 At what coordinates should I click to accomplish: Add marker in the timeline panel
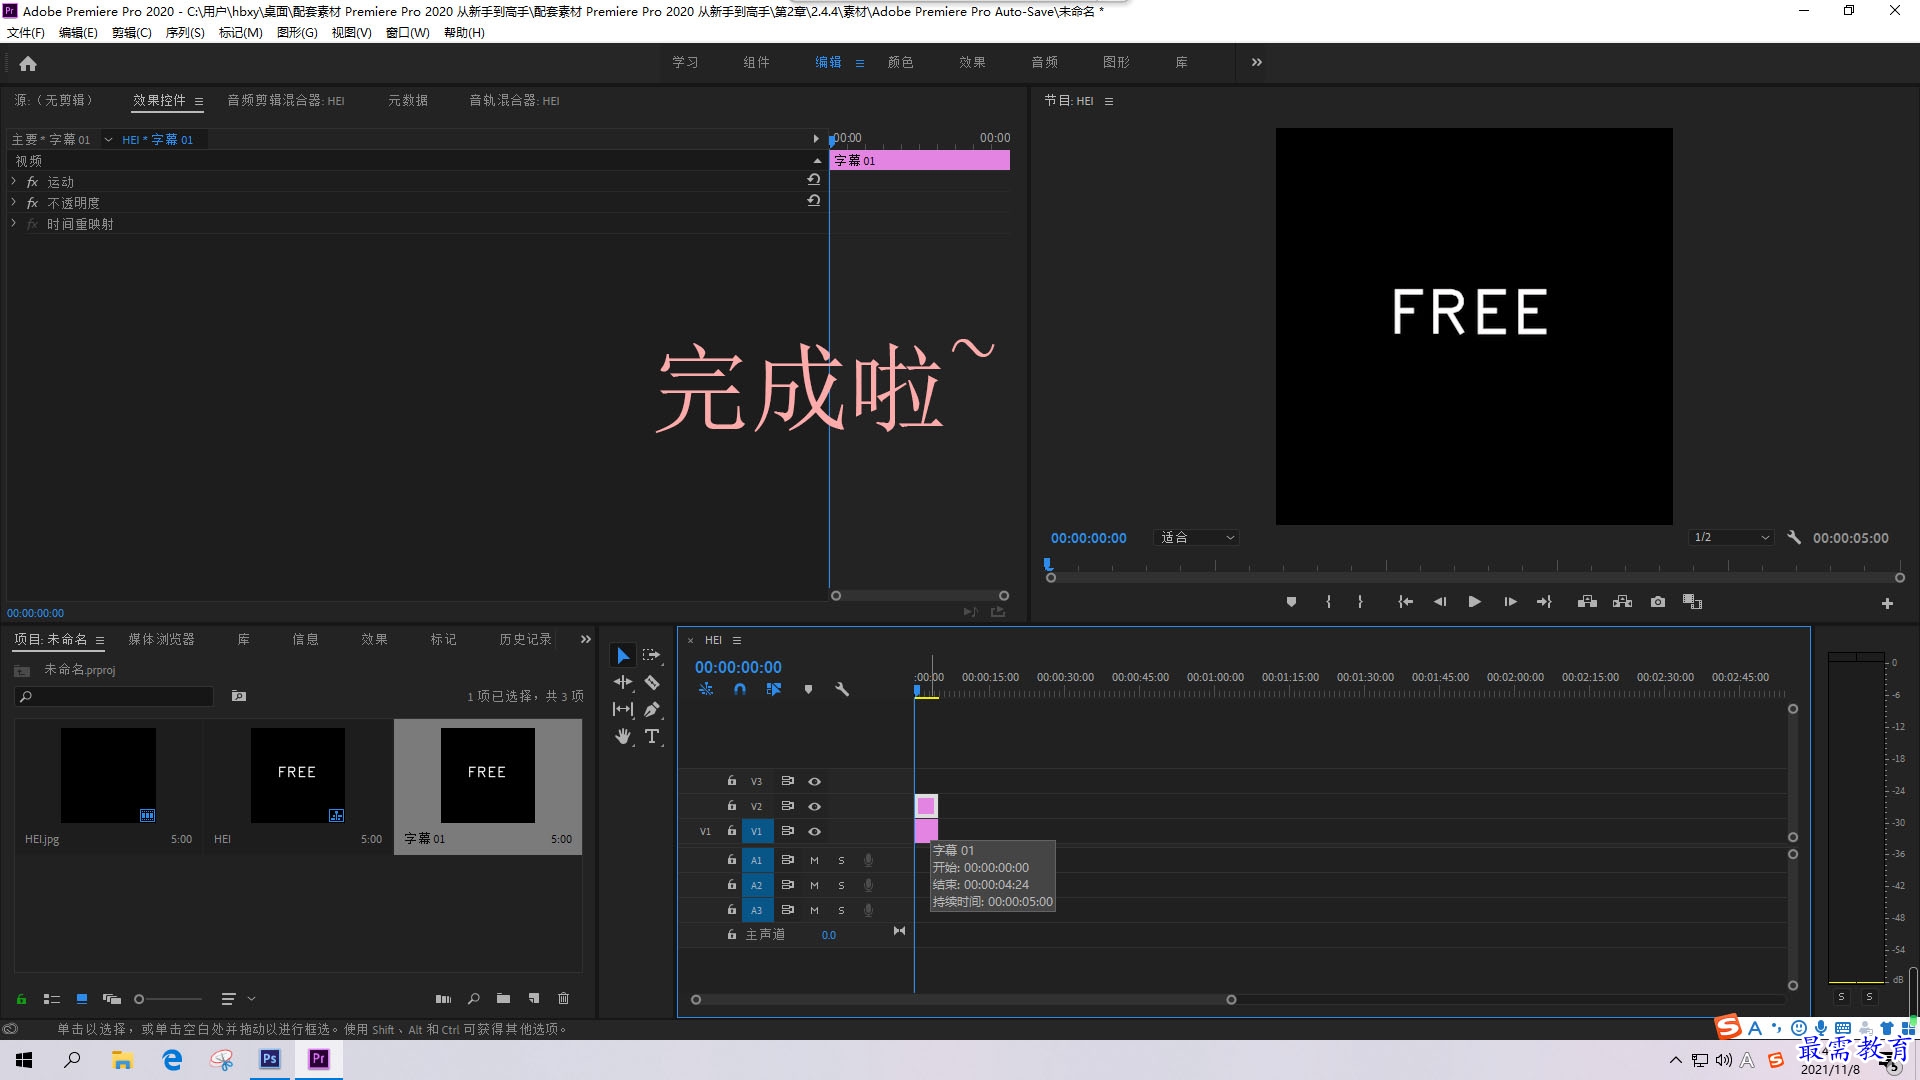(808, 689)
